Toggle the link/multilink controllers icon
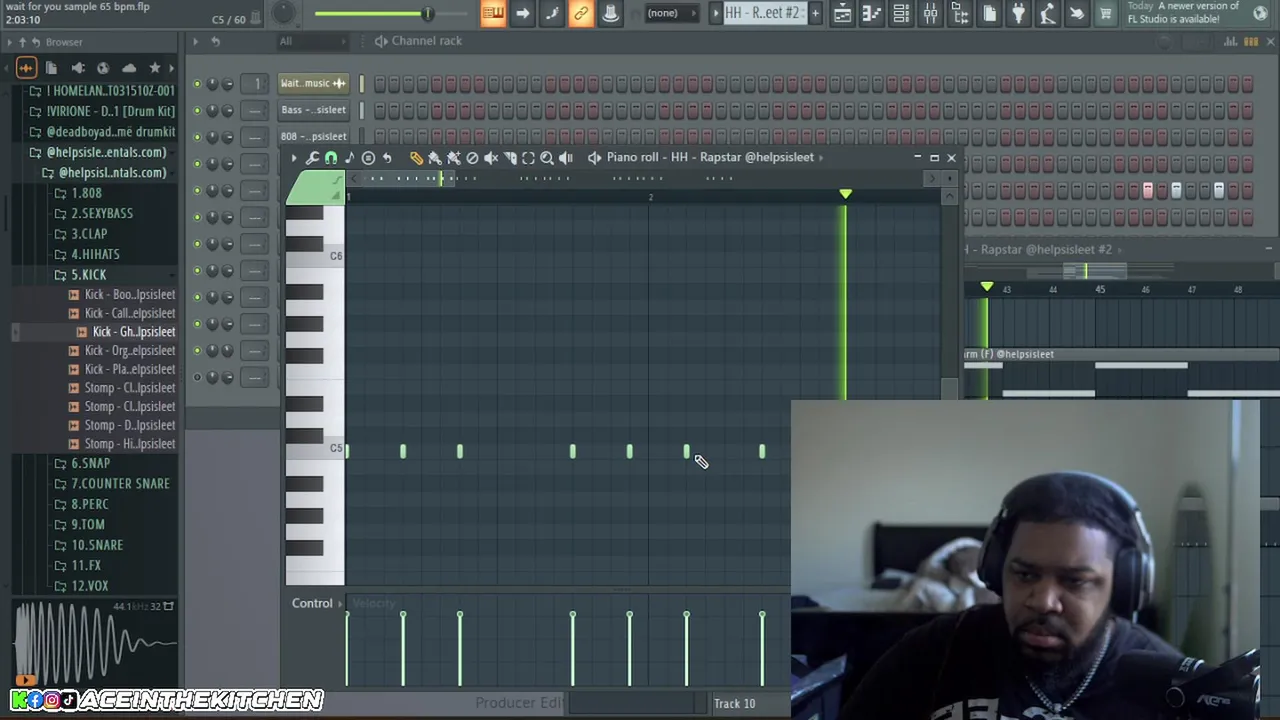 coord(581,13)
